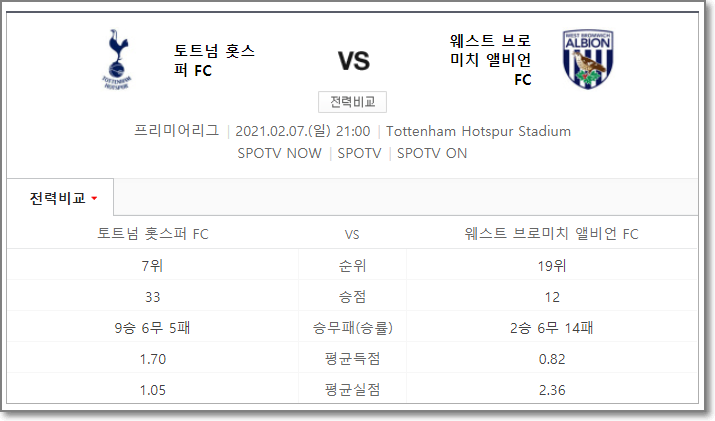Click the 전력비교 button under VS
This screenshot has width=715, height=421.
[x=352, y=102]
